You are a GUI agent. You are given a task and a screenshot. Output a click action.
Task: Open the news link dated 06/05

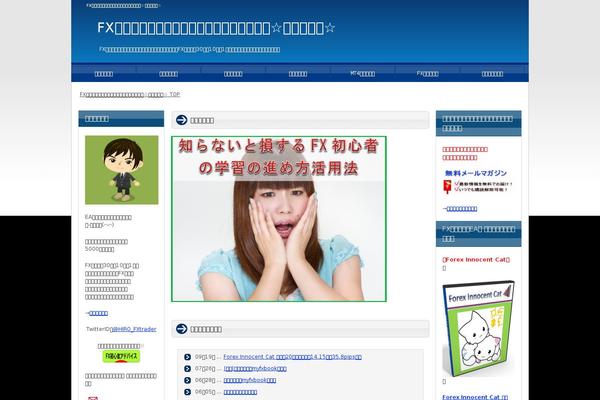click(240, 392)
